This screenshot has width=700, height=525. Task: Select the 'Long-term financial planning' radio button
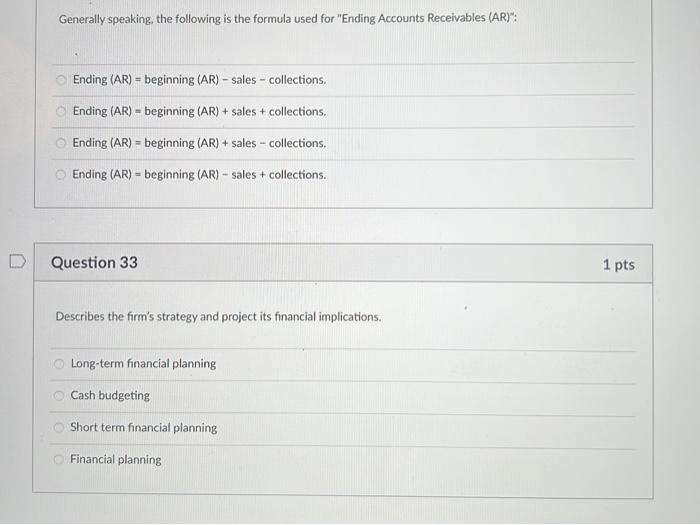coord(59,364)
